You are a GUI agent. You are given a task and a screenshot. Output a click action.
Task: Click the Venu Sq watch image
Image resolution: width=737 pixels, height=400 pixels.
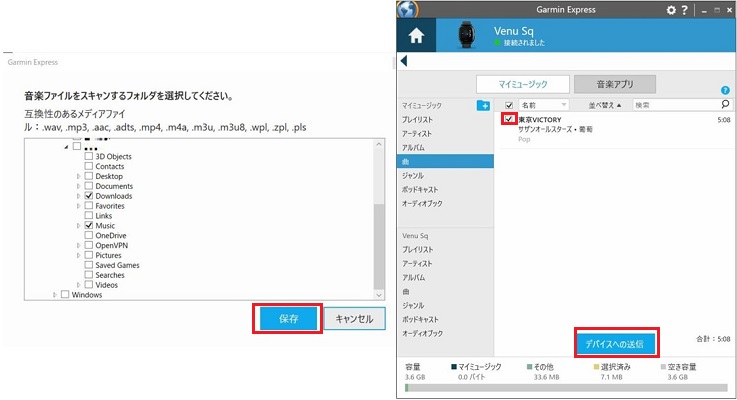[x=467, y=35]
